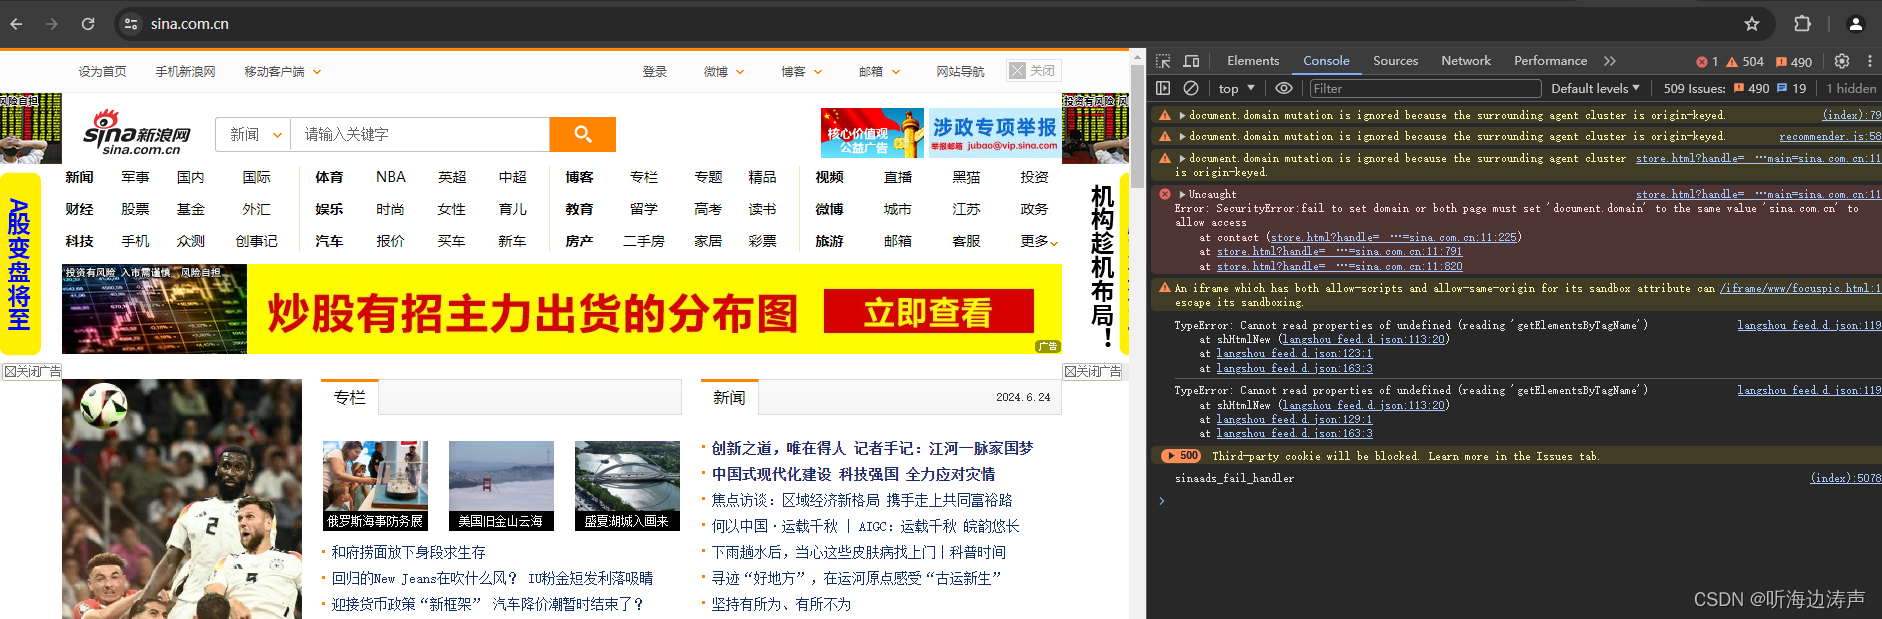This screenshot has height=619, width=1882.
Task: Open the 美国旧金山云海 thumbnail
Action: 501,486
